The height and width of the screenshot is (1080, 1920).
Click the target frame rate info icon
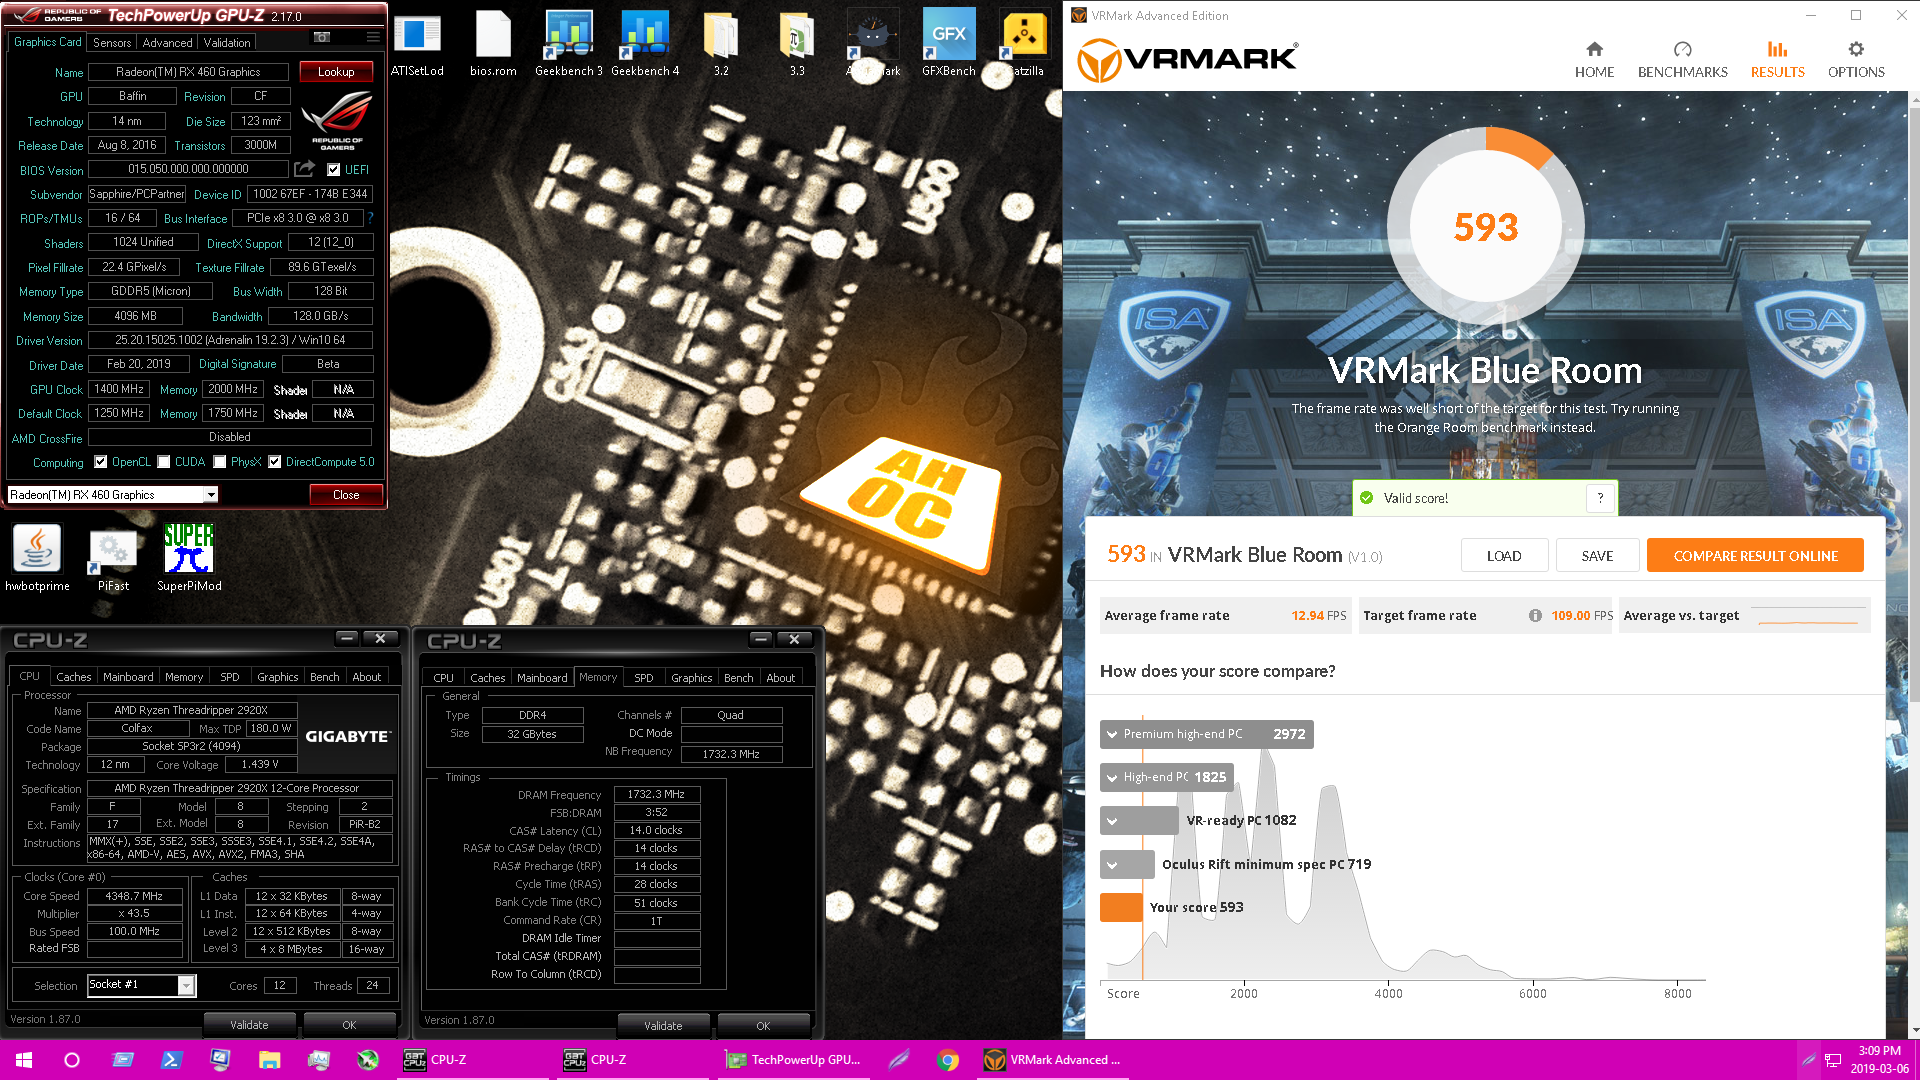click(1535, 616)
